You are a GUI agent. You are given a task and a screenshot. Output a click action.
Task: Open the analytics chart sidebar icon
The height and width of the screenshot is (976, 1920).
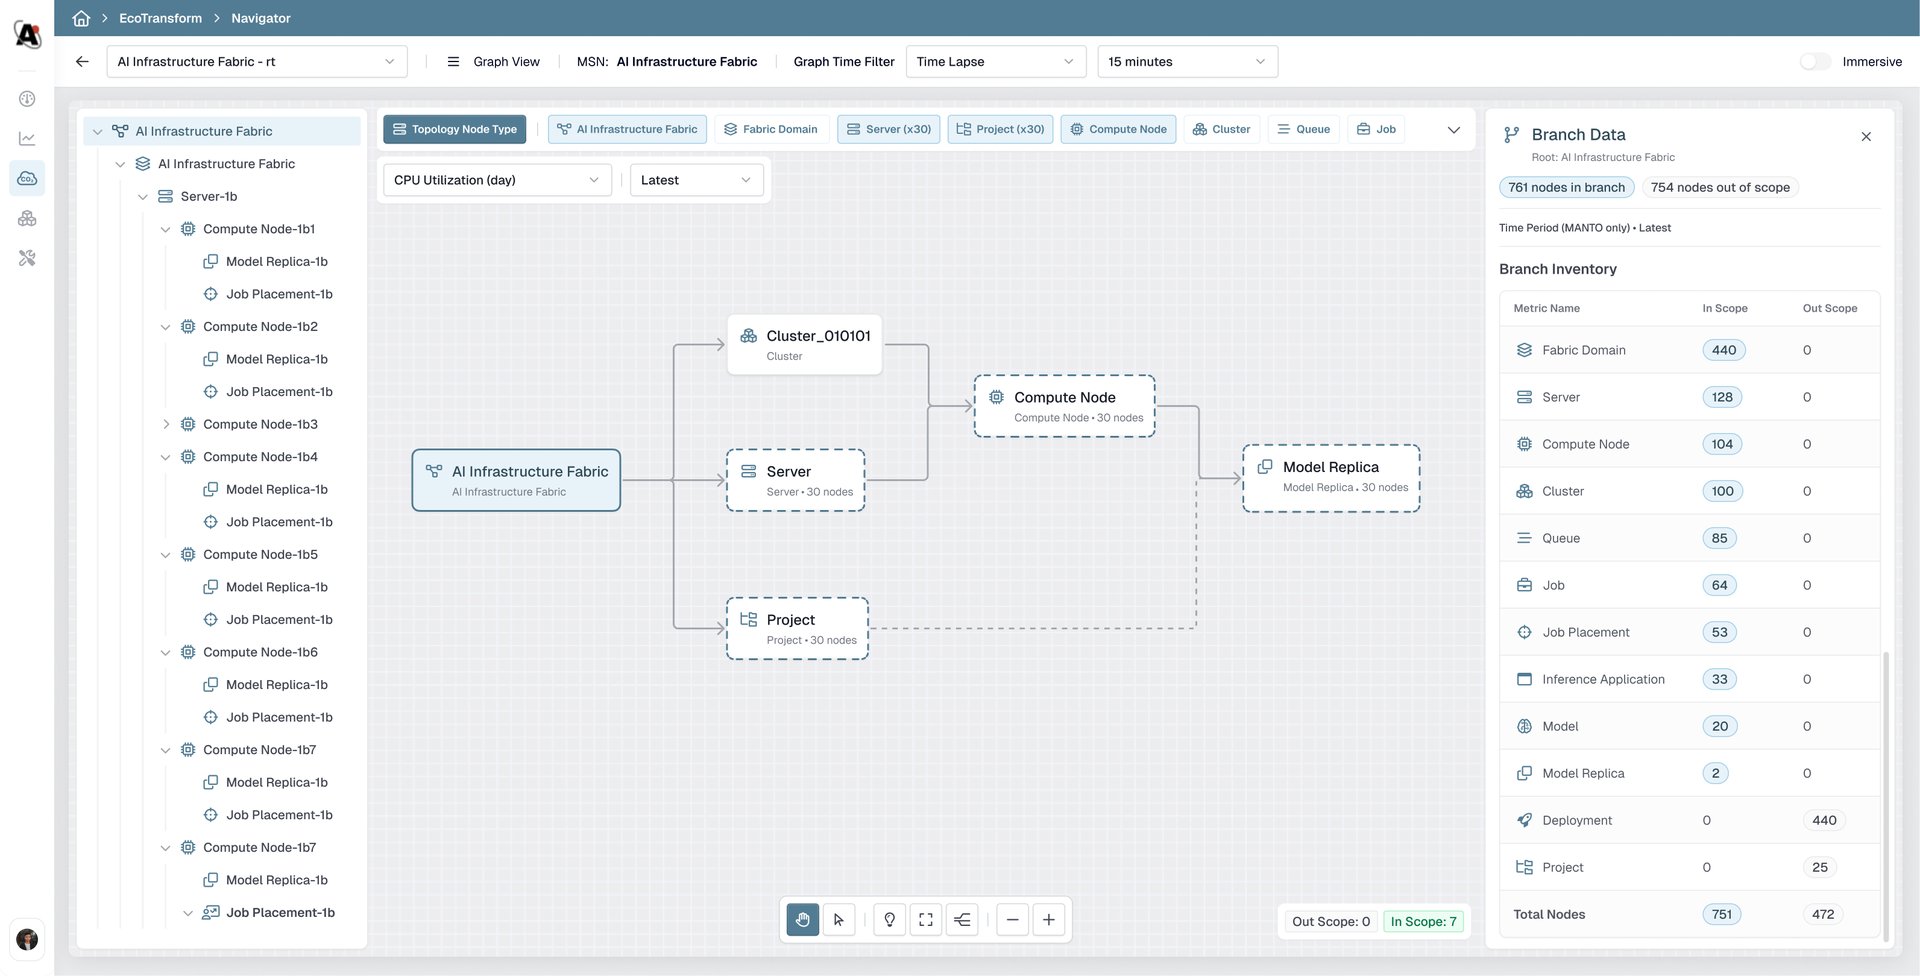[27, 138]
